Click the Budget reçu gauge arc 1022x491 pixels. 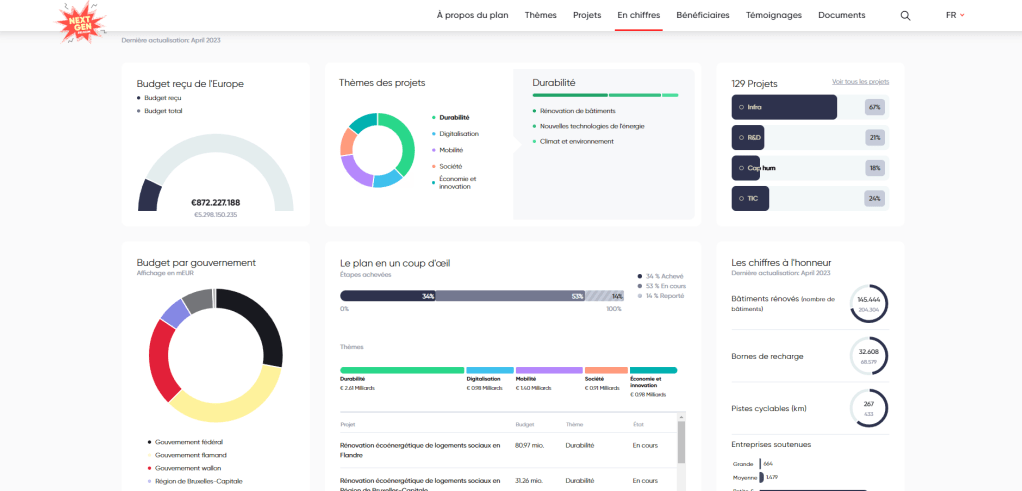click(150, 194)
